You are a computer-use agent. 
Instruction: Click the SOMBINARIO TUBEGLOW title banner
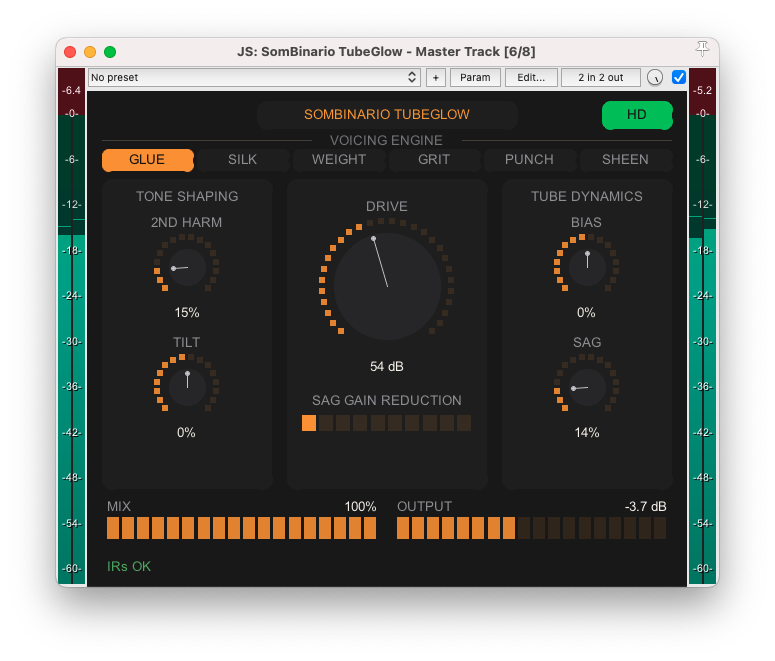pyautogui.click(x=387, y=115)
